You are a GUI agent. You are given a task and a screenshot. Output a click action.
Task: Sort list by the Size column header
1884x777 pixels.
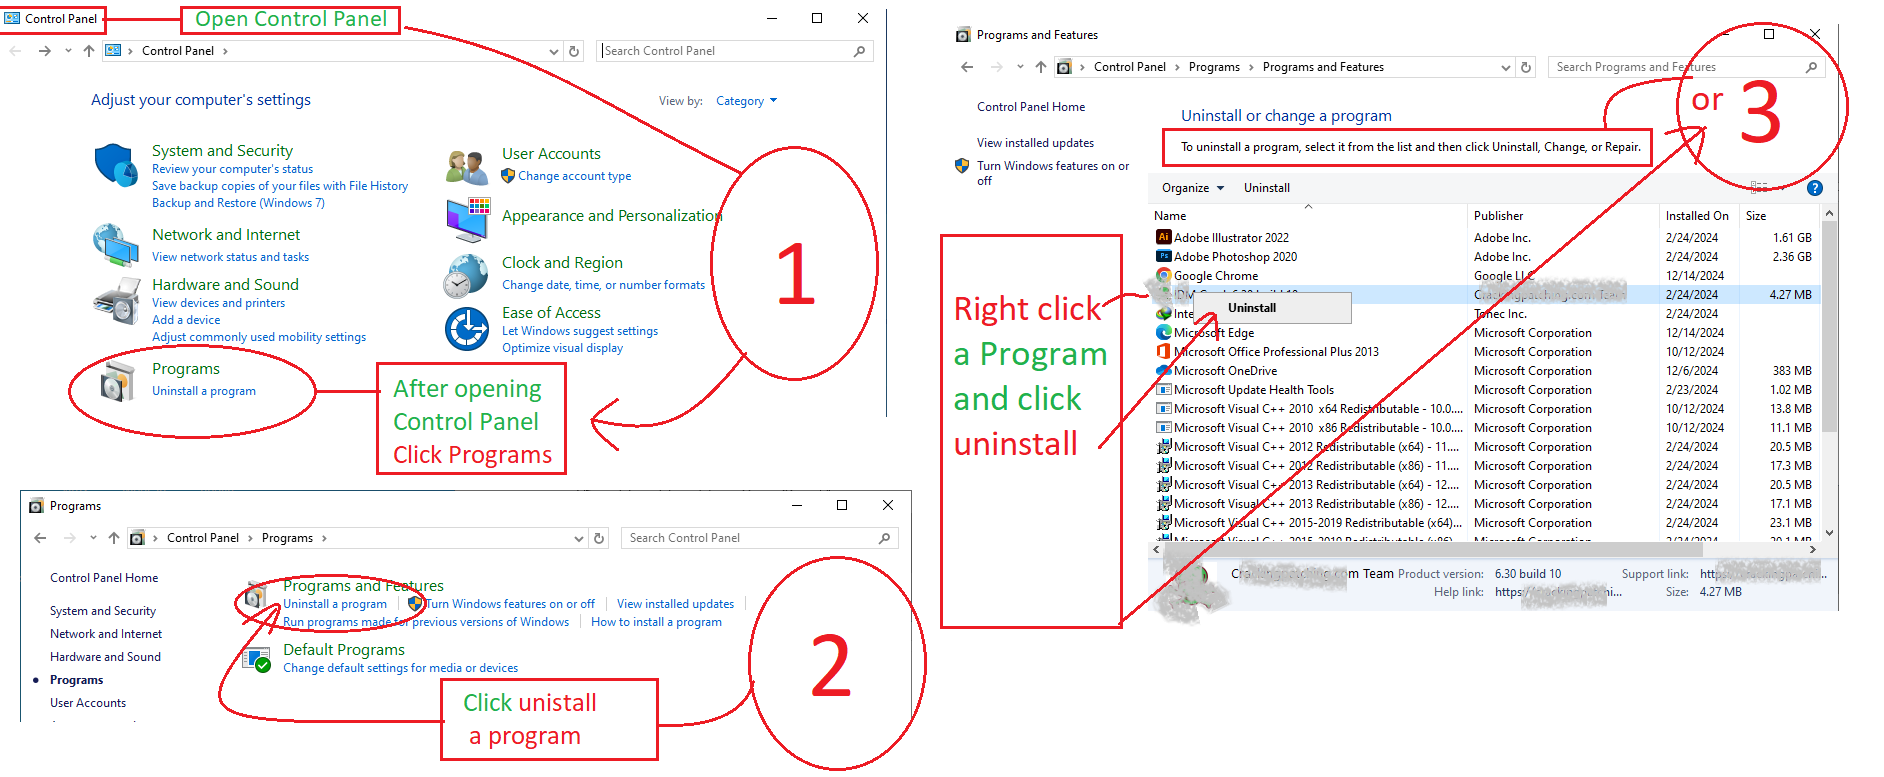click(1778, 216)
